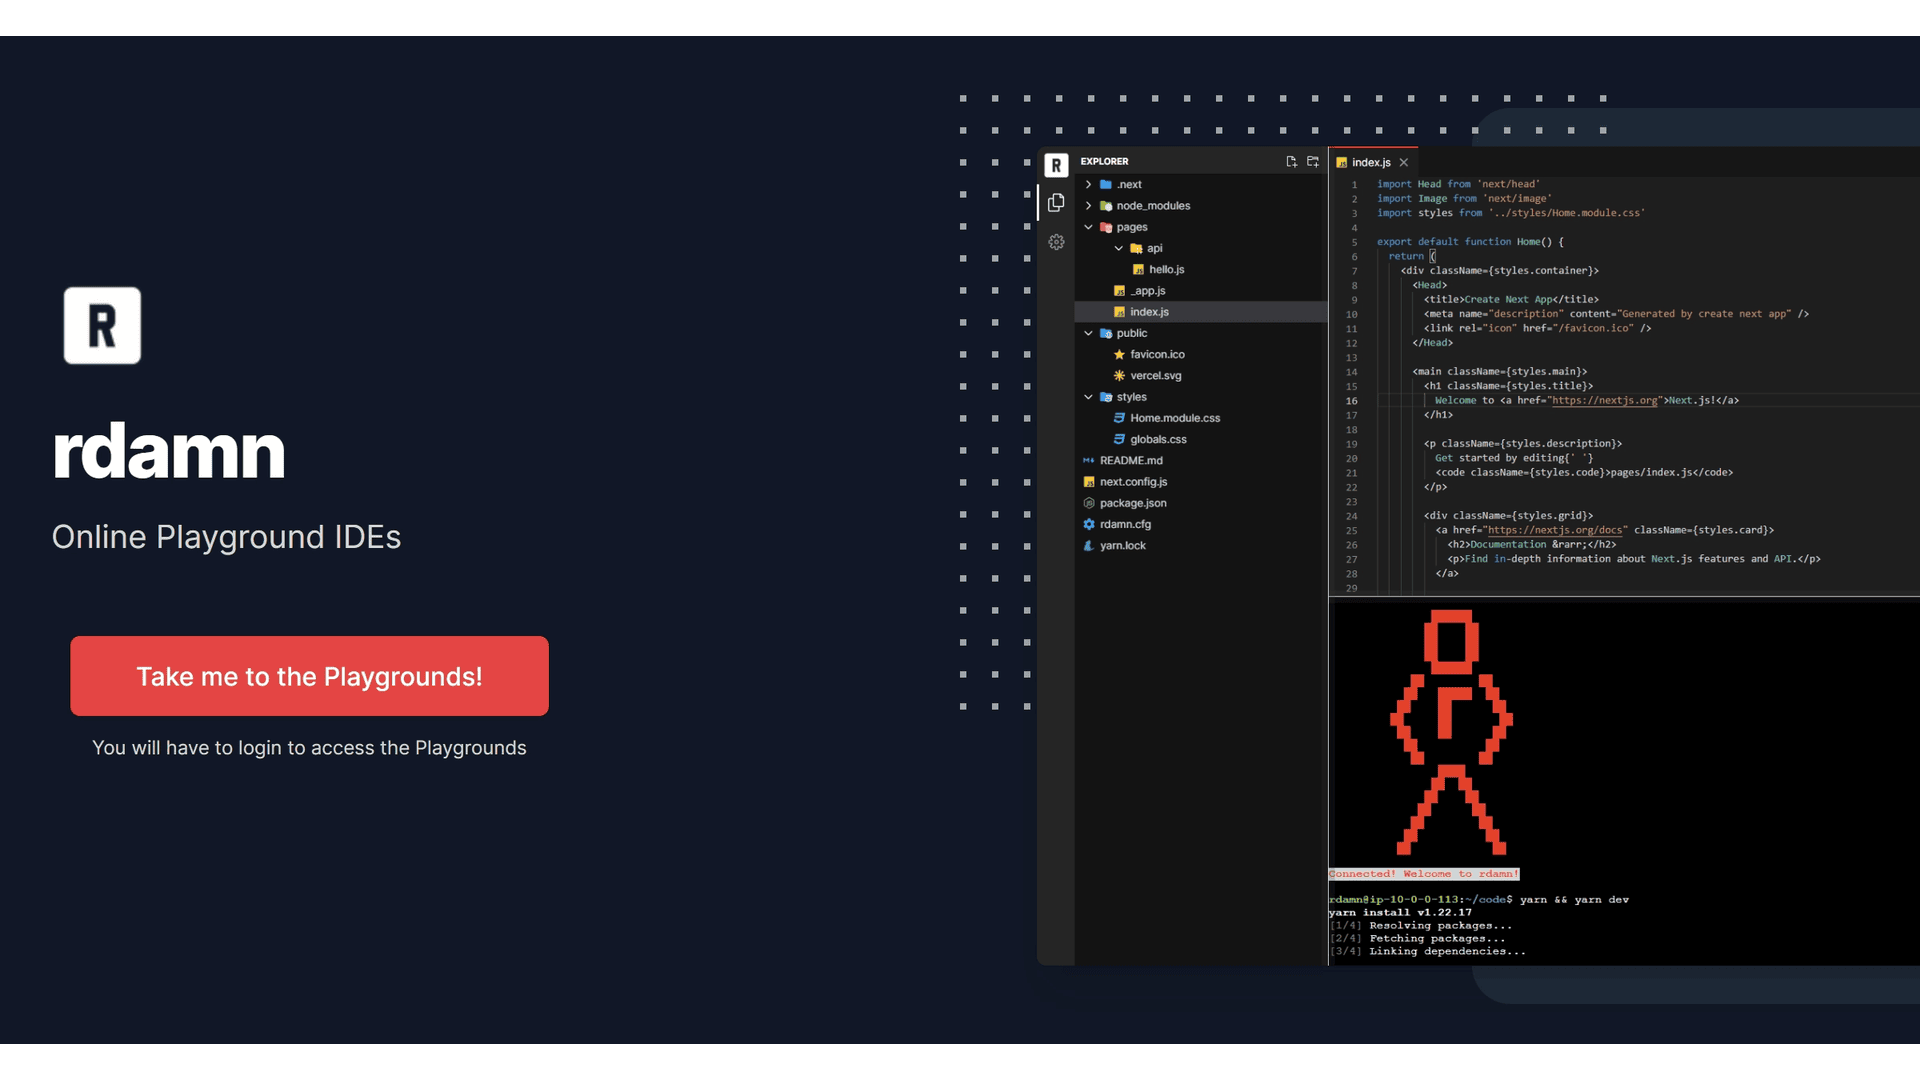Select the Explorer files icon in activity bar
1920x1080 pixels.
(1057, 202)
